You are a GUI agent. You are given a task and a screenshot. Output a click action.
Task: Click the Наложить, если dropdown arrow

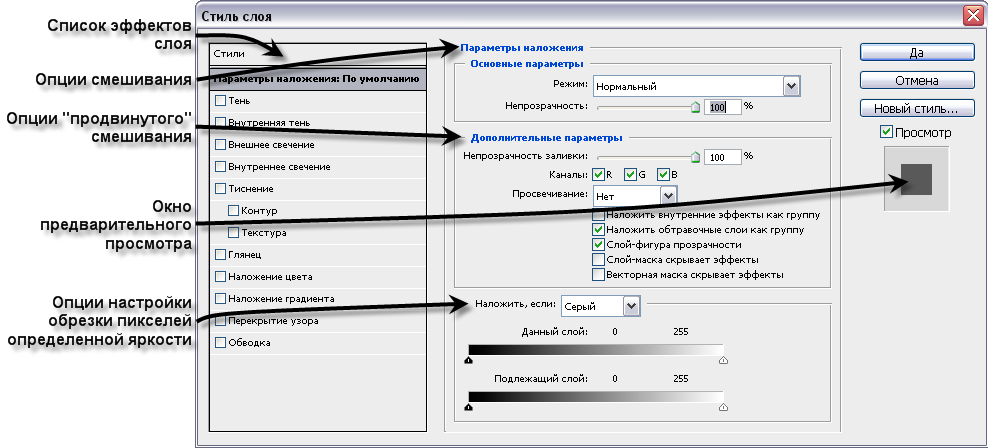(x=631, y=306)
